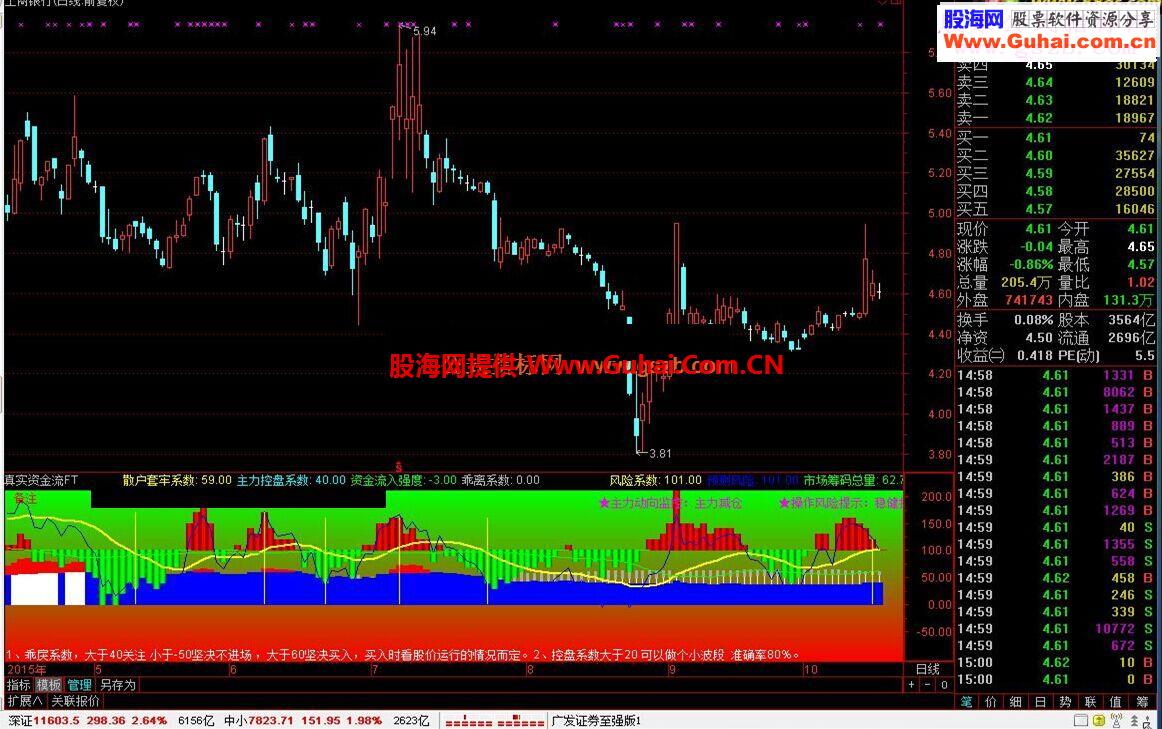The image size is (1162, 729).
Task: Click 买一 bid price 4.61
Action: point(1039,138)
